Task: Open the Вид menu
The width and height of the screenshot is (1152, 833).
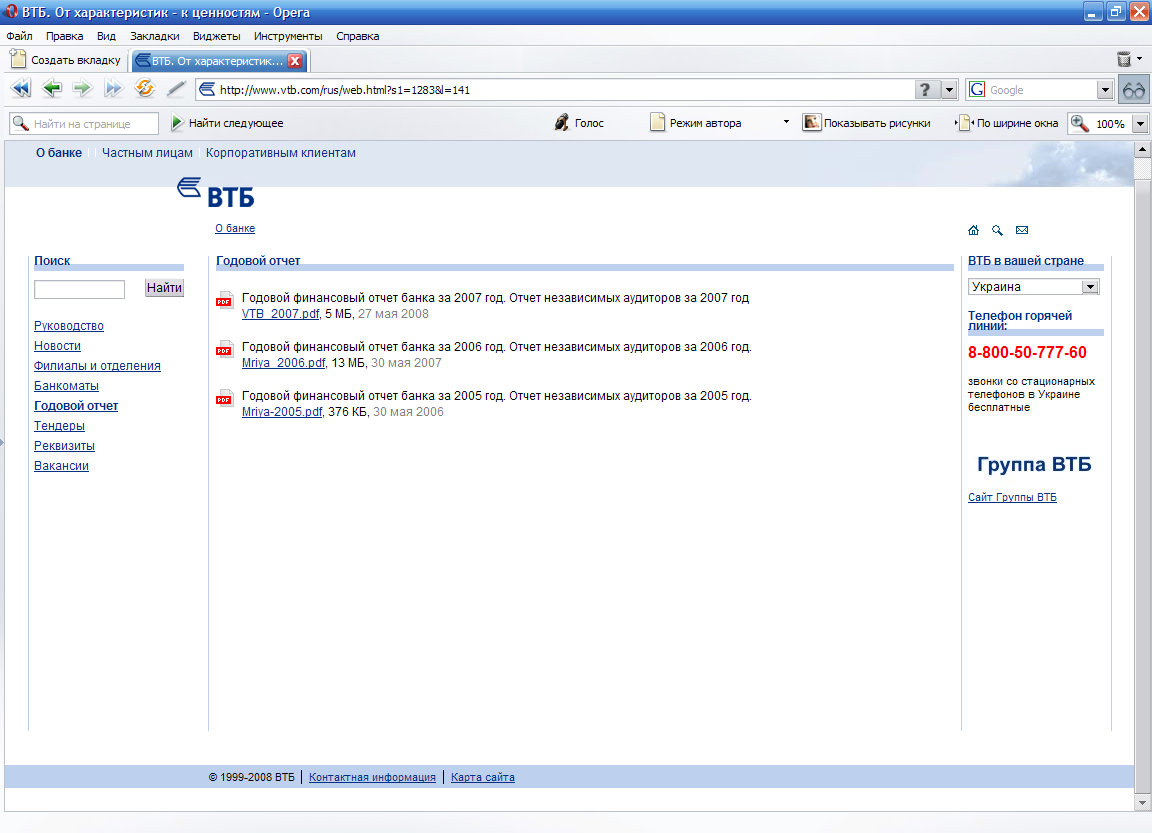Action: pyautogui.click(x=107, y=36)
